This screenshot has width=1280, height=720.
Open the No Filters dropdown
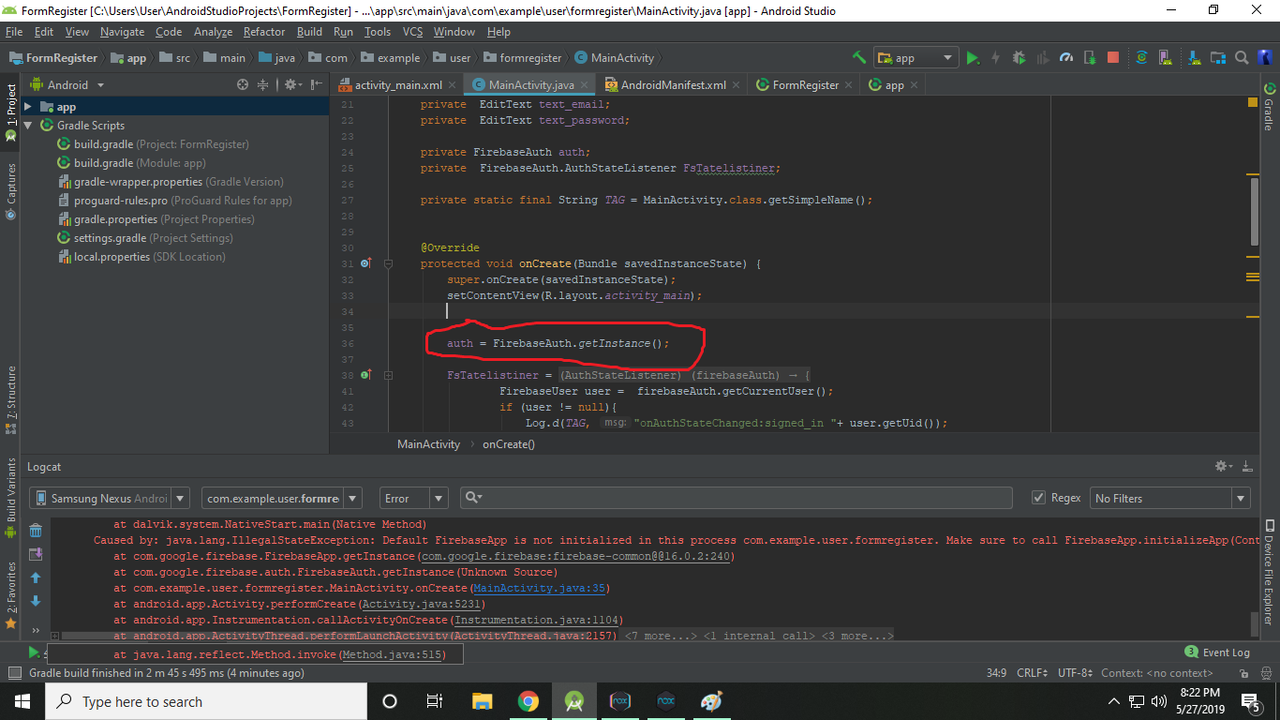tap(1170, 498)
